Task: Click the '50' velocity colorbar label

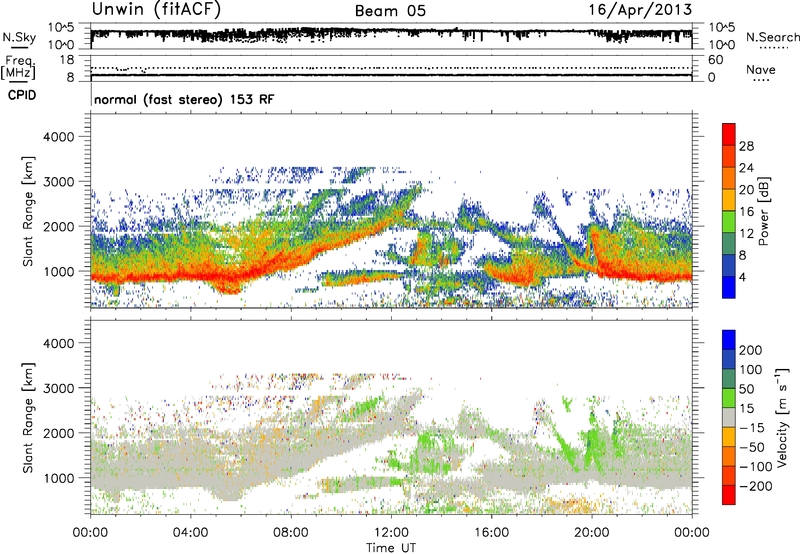Action: (746, 389)
